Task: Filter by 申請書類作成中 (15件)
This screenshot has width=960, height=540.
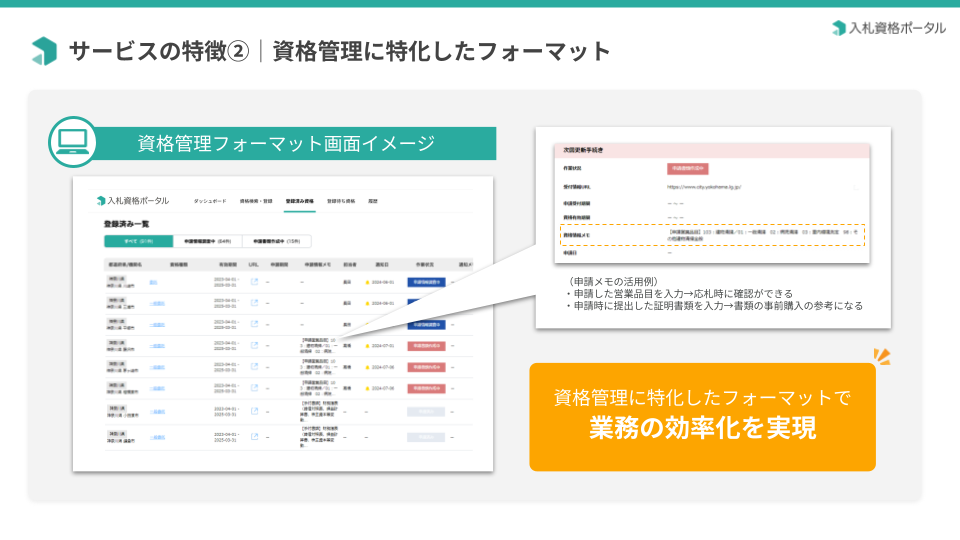Action: click(x=277, y=241)
